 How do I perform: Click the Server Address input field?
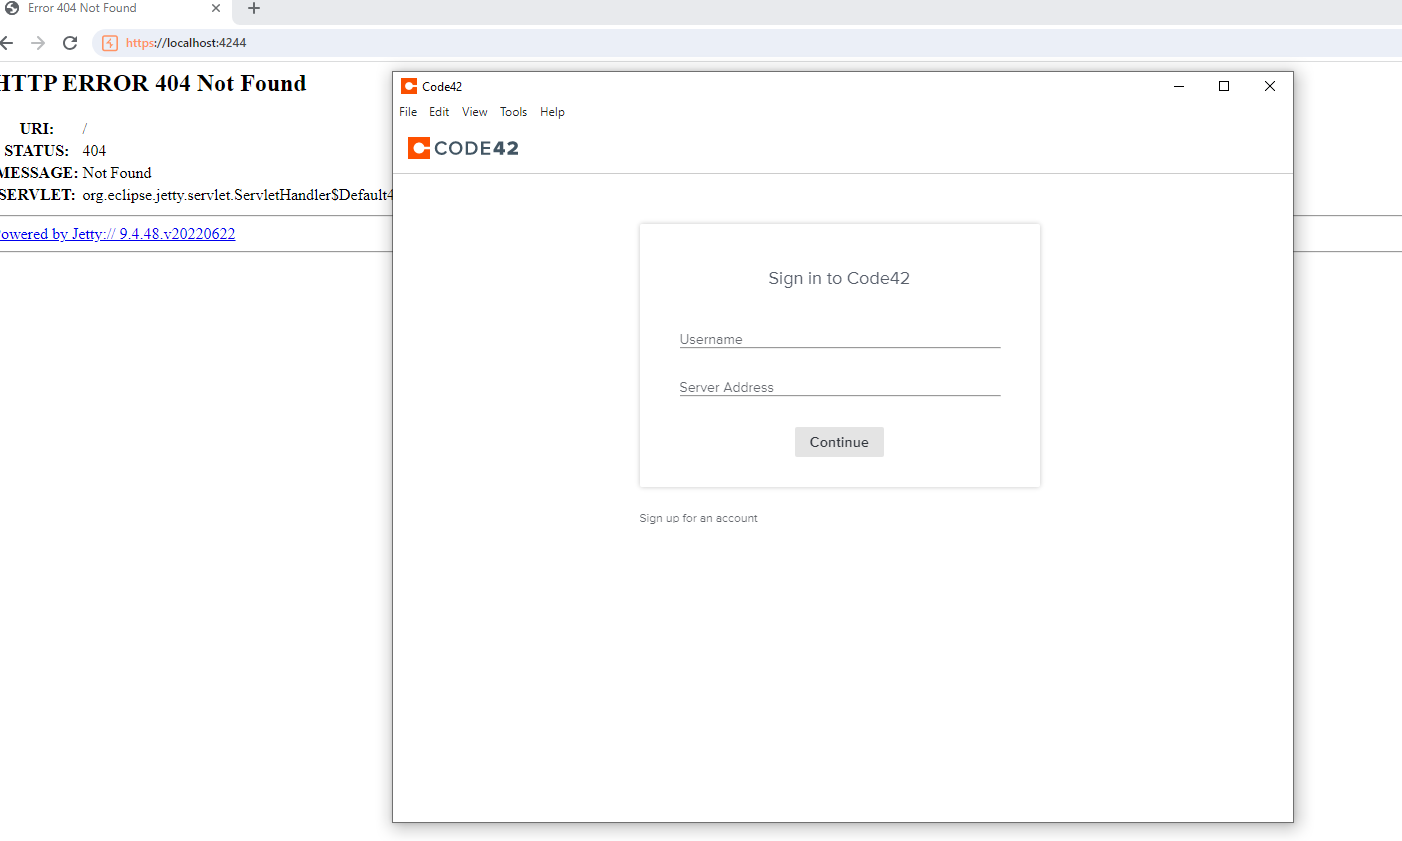840,387
